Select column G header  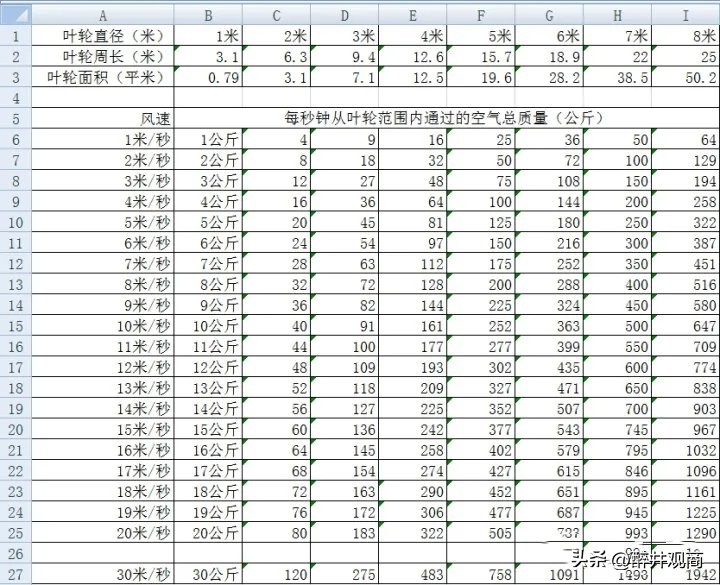tap(549, 16)
